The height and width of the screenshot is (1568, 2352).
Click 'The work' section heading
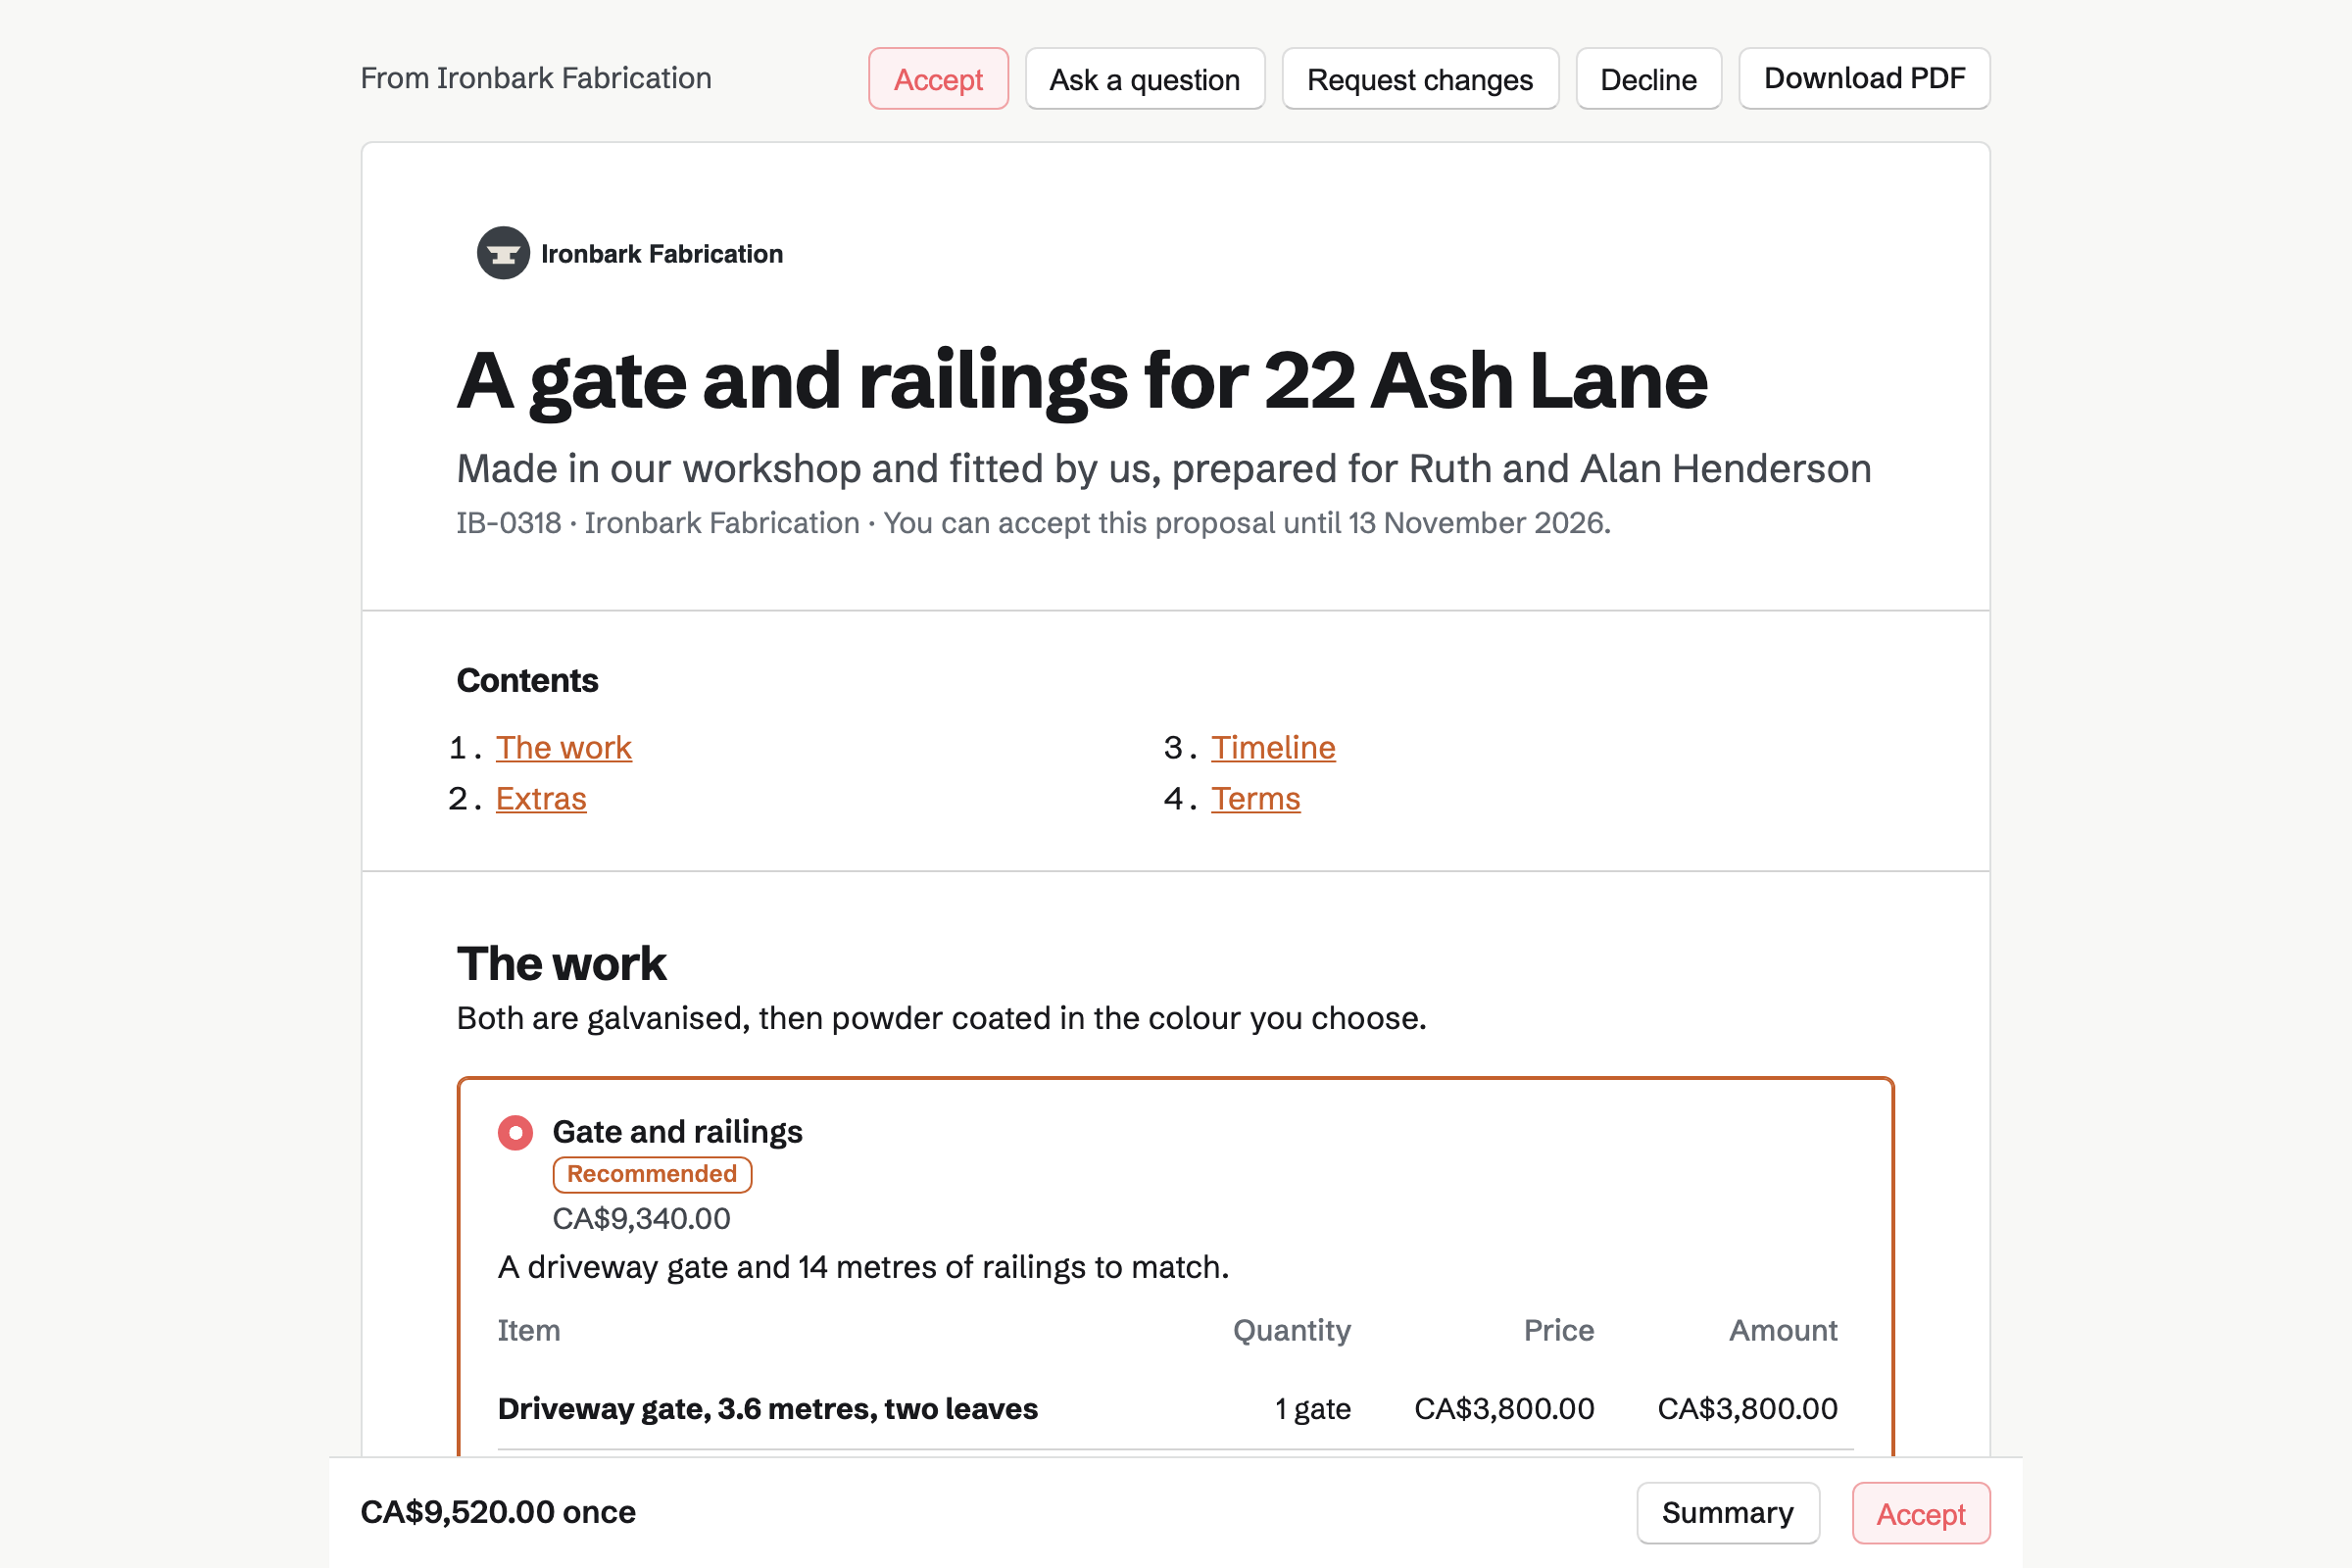(561, 964)
